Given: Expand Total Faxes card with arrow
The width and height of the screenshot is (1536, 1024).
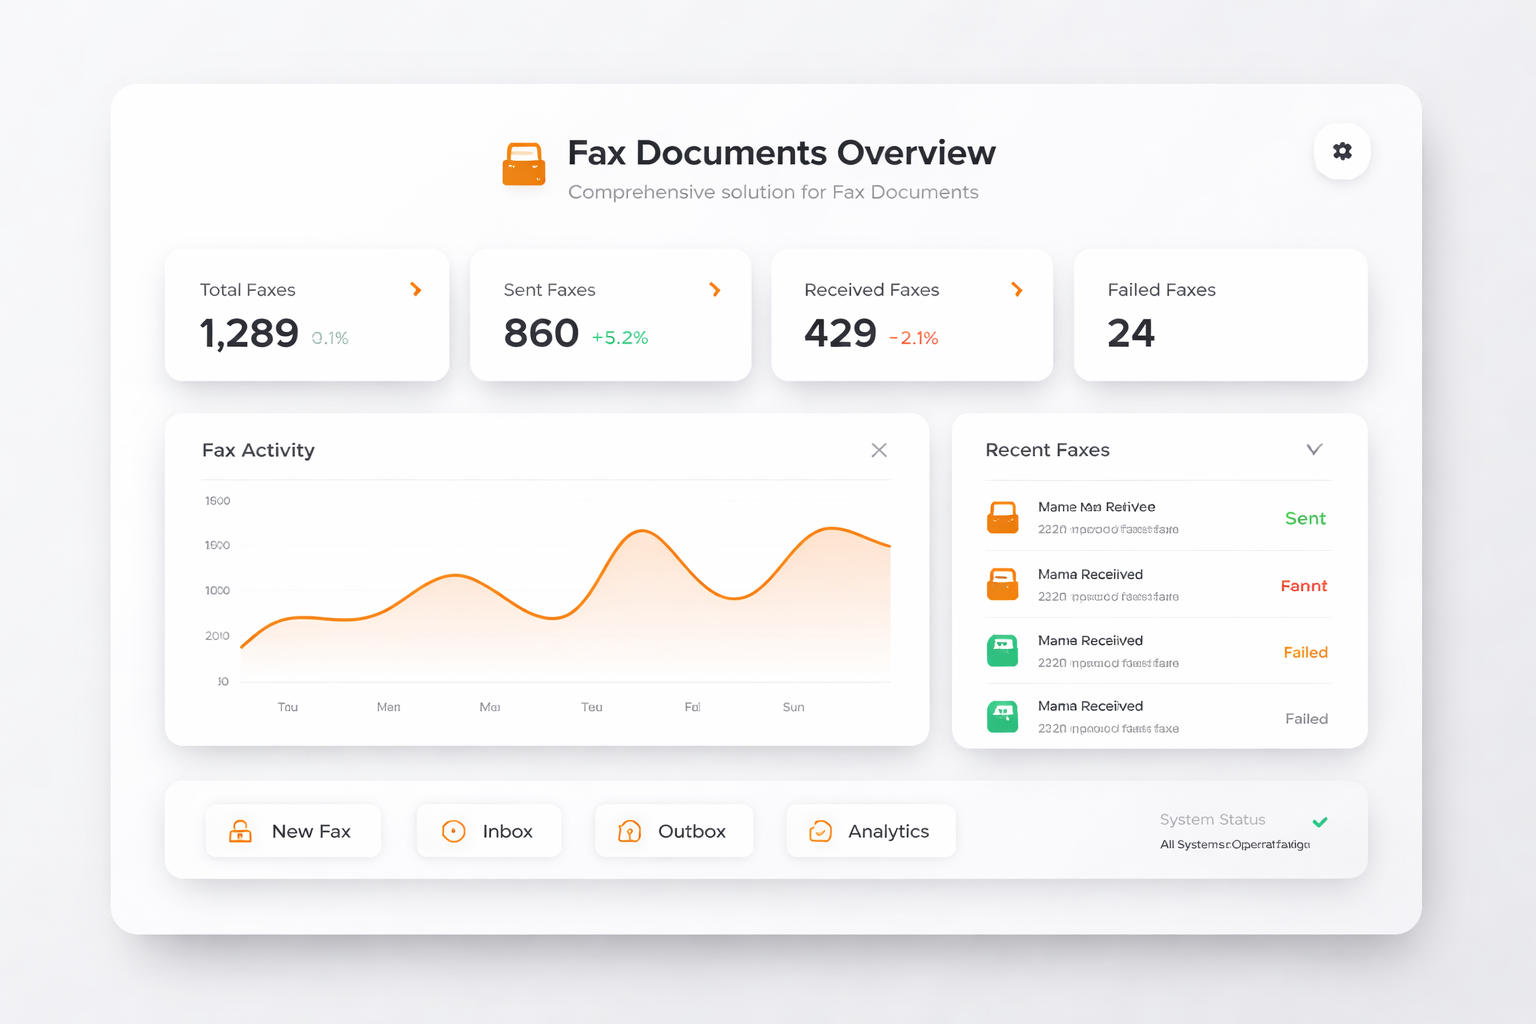Looking at the screenshot, I should tap(416, 290).
